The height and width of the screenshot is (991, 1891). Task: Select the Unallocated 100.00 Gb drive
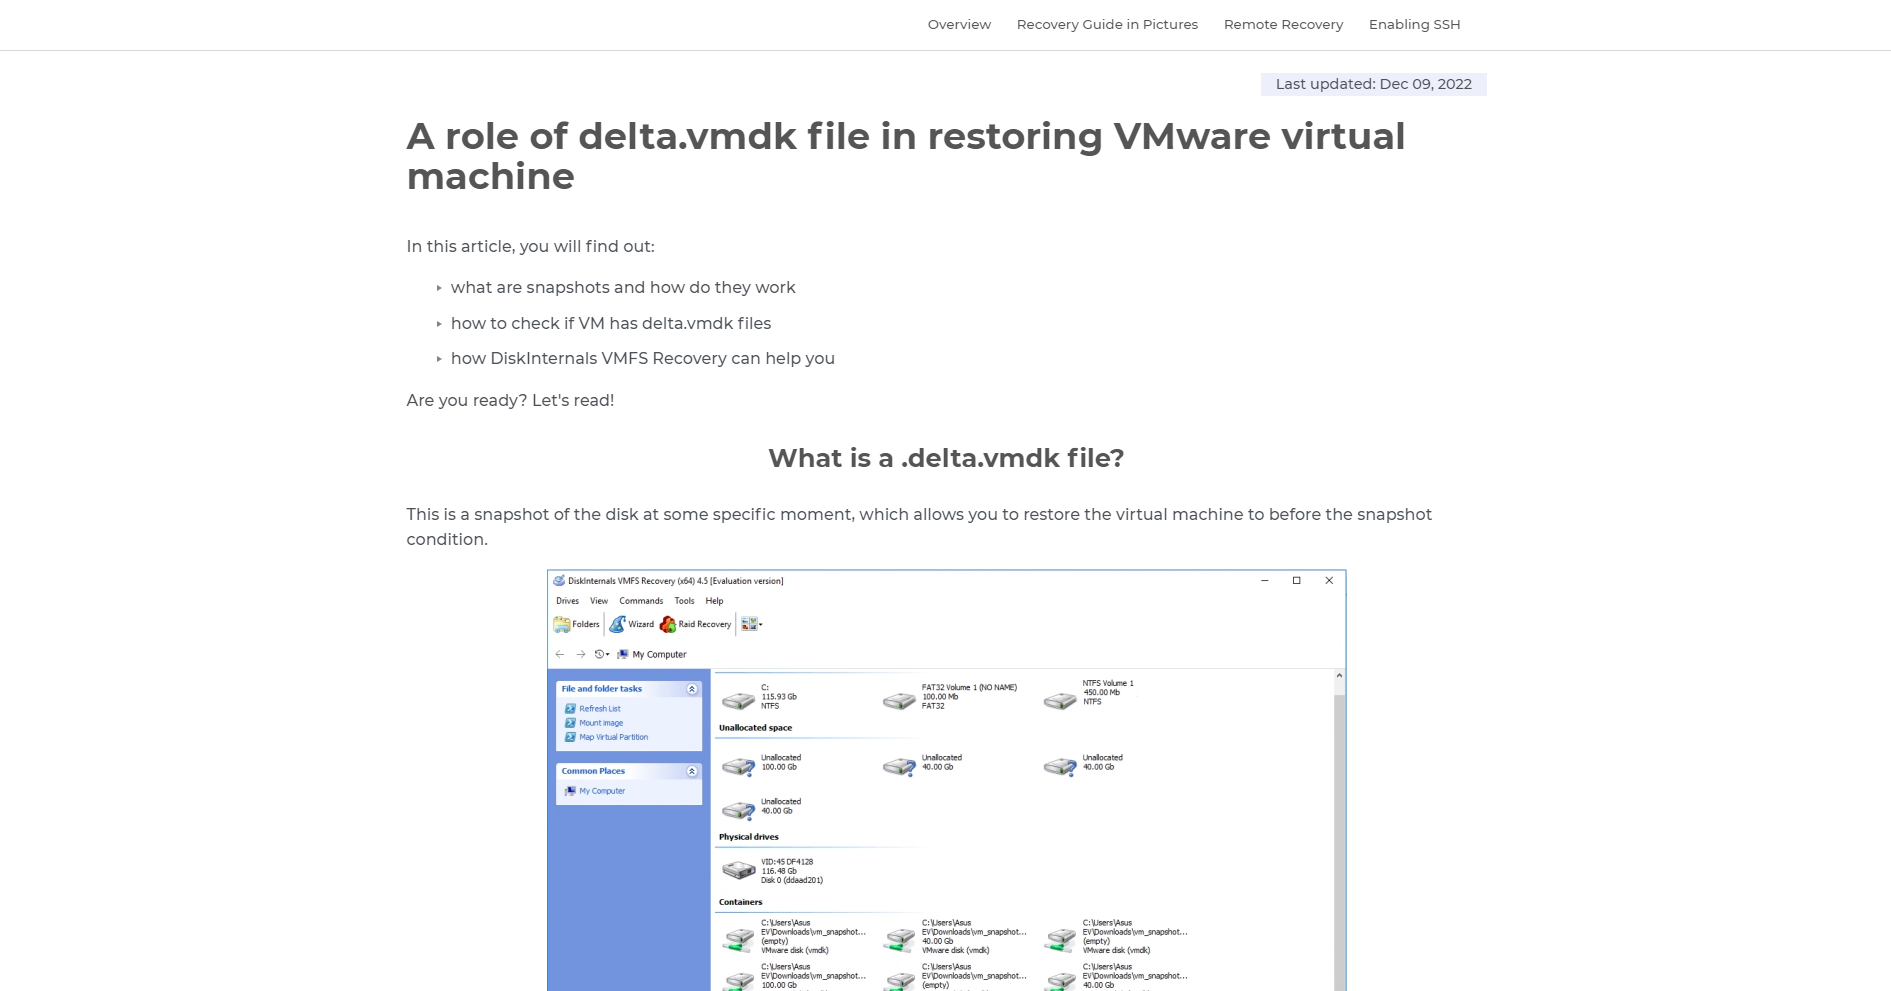pyautogui.click(x=762, y=765)
